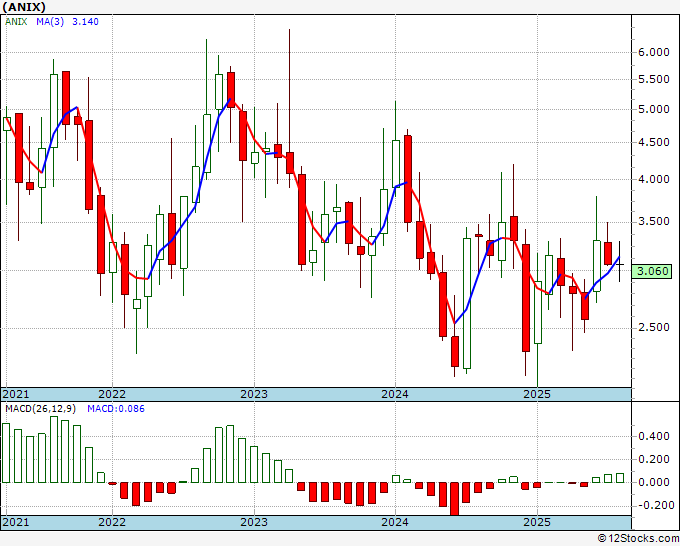The image size is (680, 546).
Task: Click the deepest red MACD bar in 2024
Action: pyautogui.click(x=454, y=499)
